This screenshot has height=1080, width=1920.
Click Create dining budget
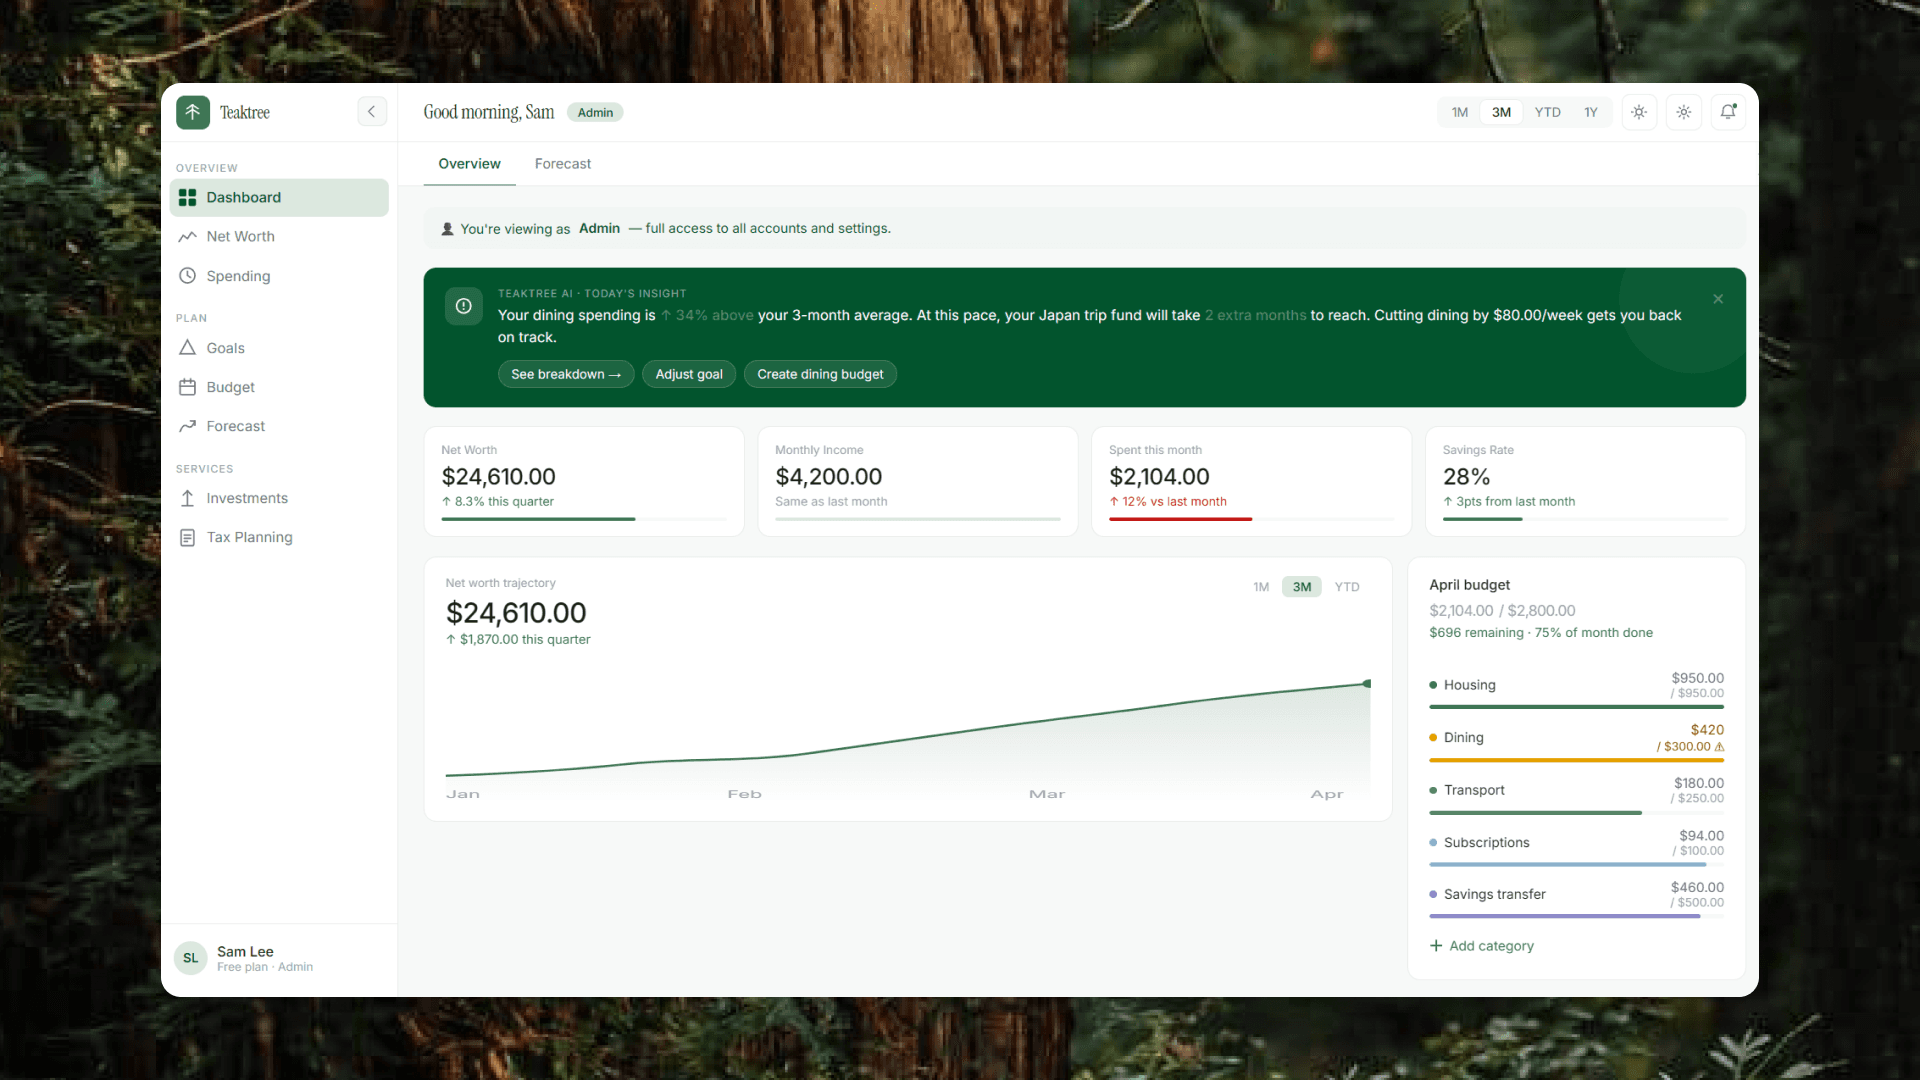point(820,374)
